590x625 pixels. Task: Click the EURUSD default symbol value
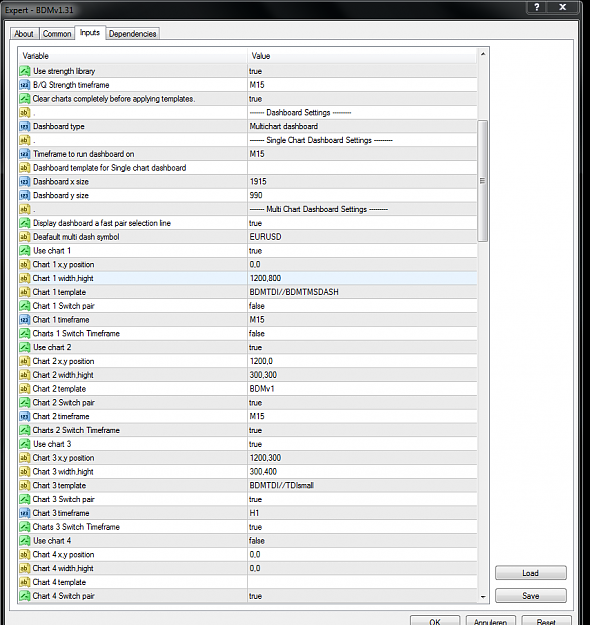coord(266,237)
